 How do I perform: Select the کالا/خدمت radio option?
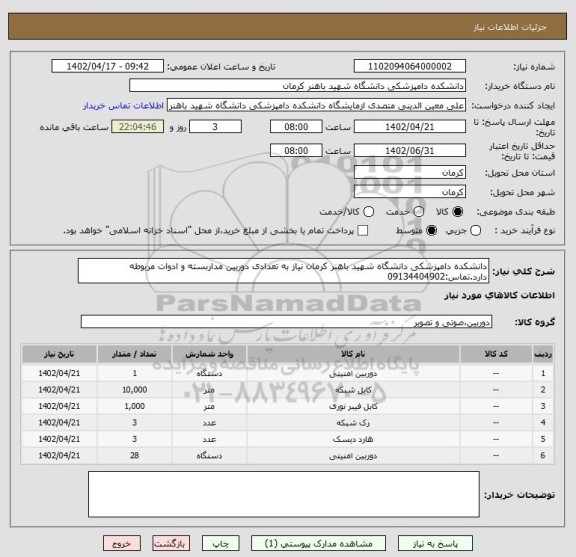point(368,212)
